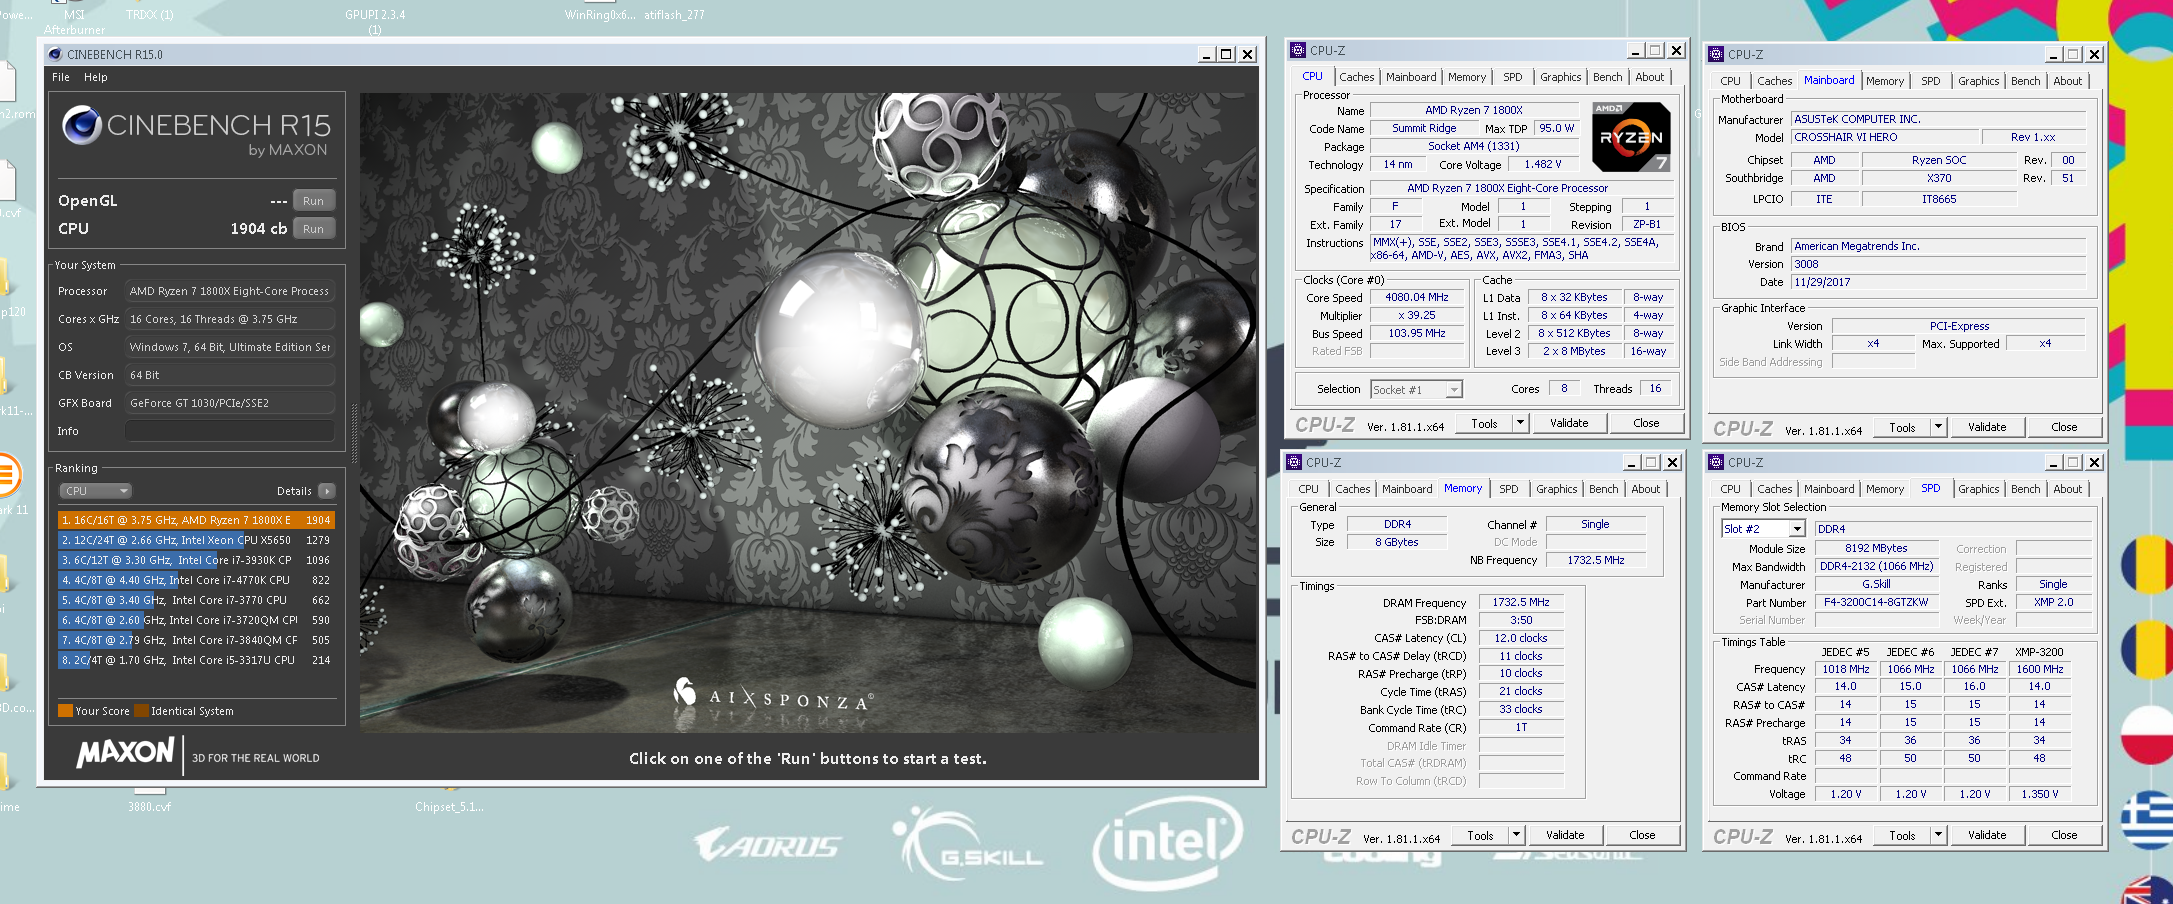Click CAS# Latency value 12.0 clocks
Screen dimensions: 2173x904
click(1520, 638)
